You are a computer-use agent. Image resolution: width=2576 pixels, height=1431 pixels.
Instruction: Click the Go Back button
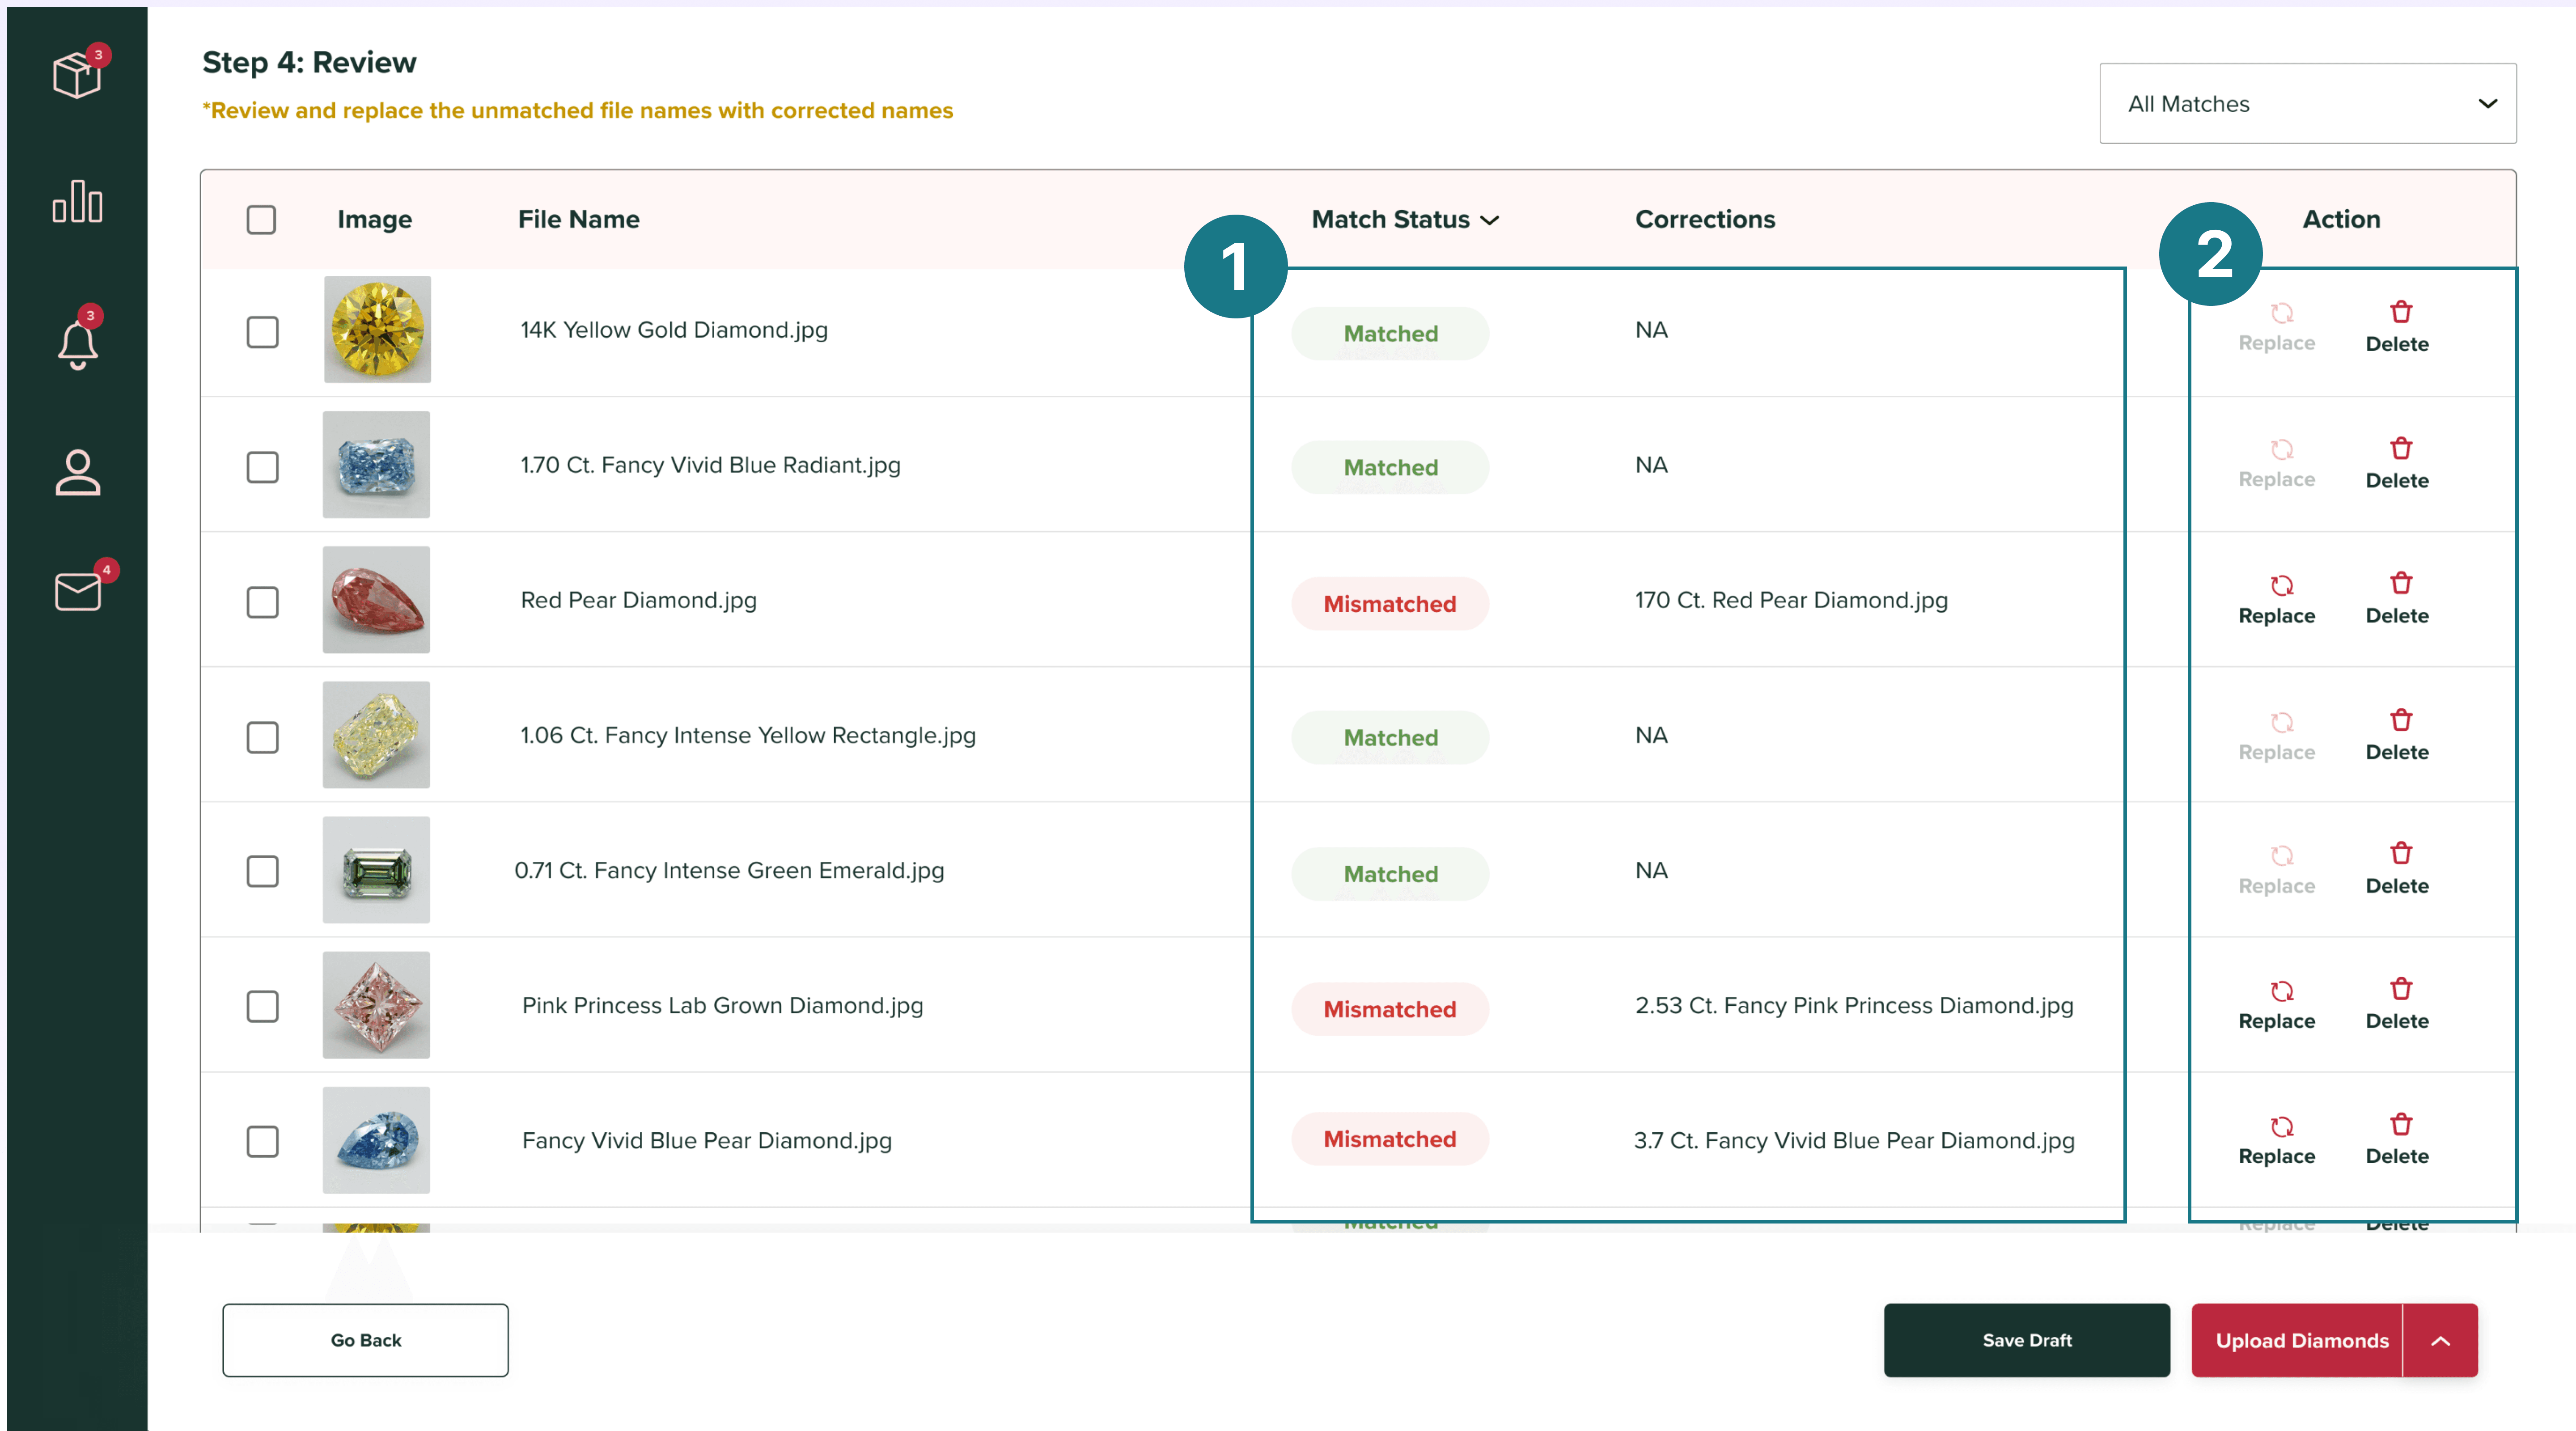[365, 1340]
